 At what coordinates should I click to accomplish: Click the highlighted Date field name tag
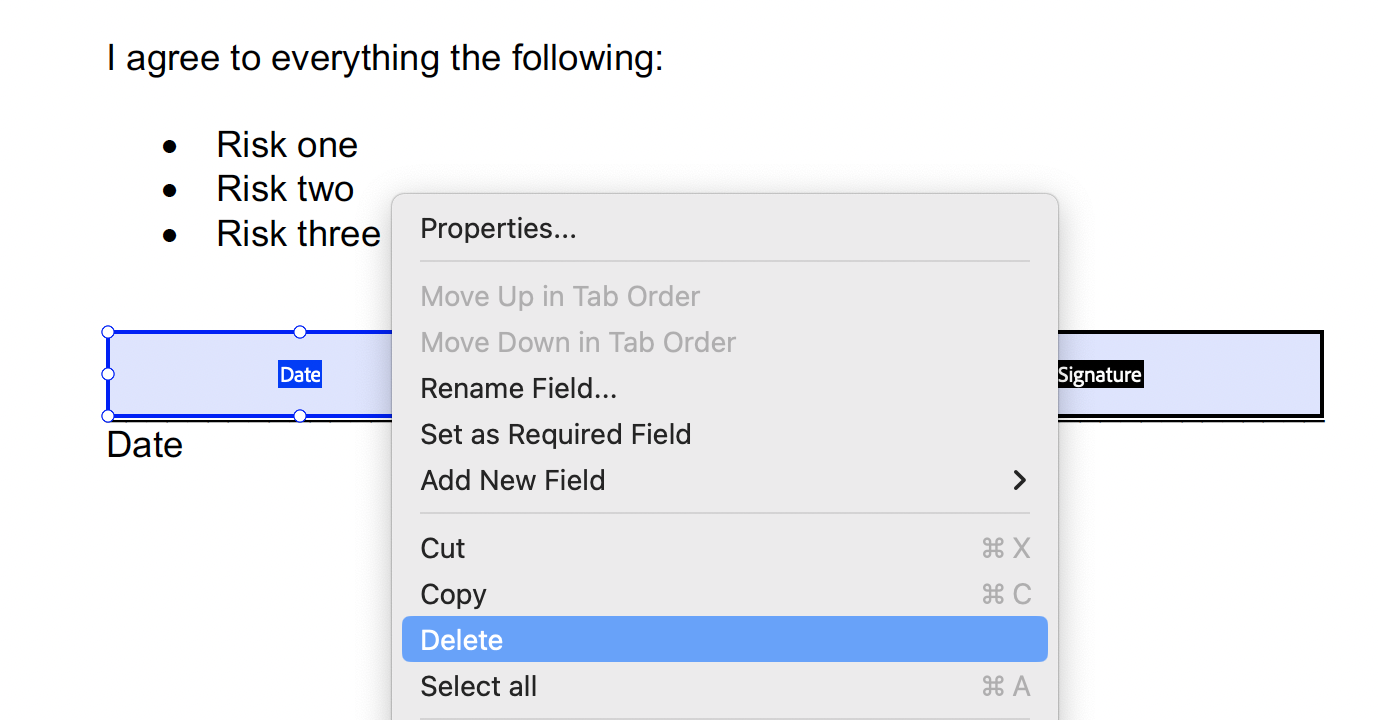click(x=300, y=375)
